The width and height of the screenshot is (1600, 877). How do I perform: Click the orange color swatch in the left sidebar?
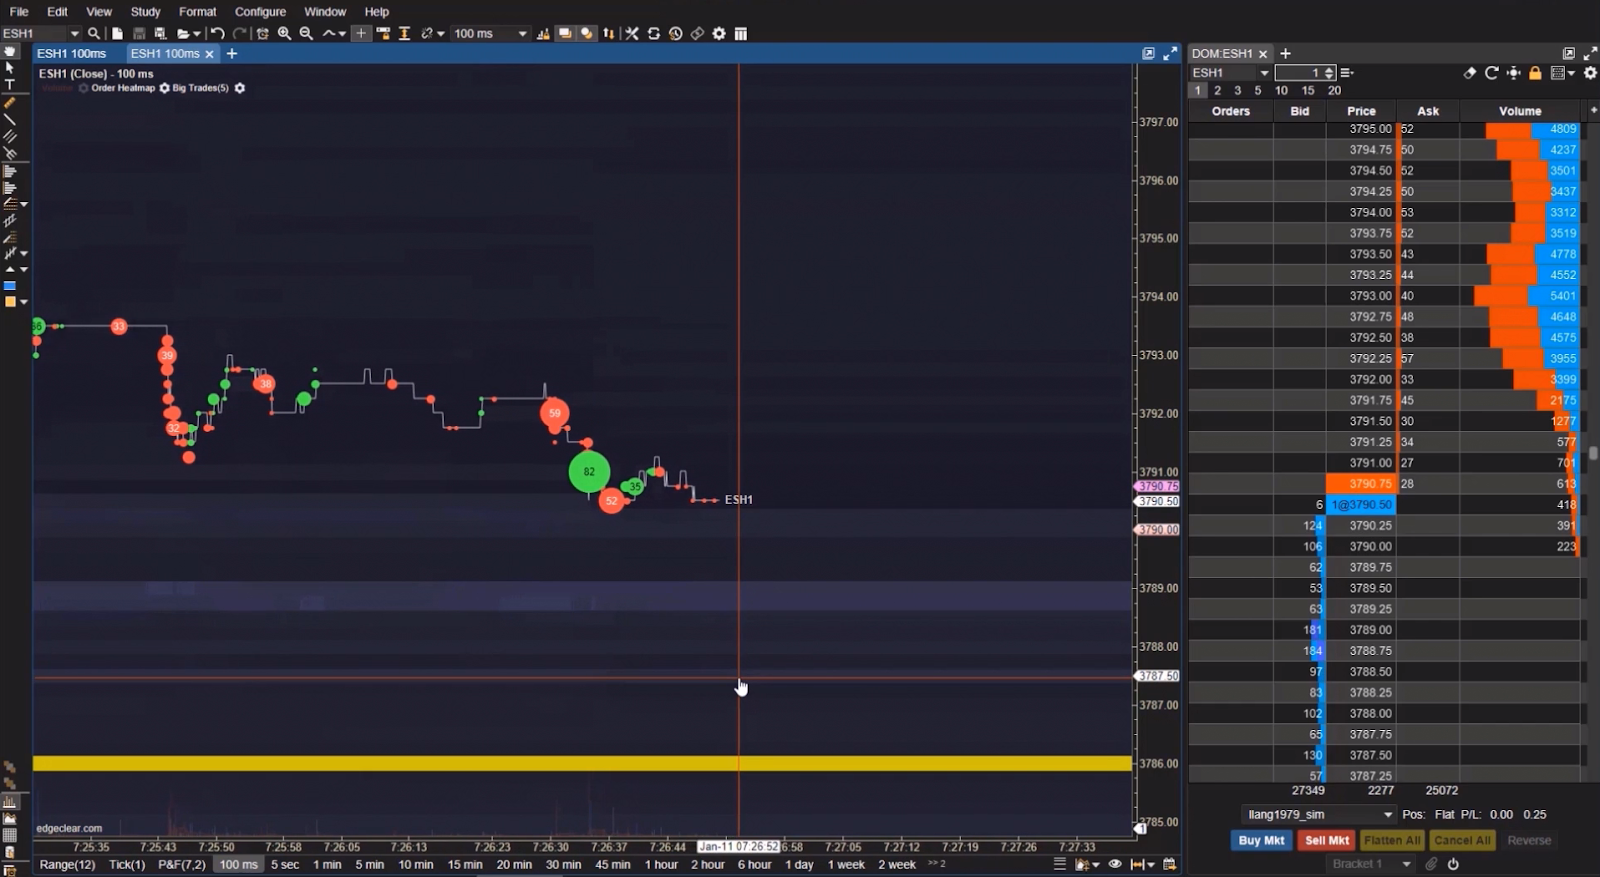[x=10, y=301]
